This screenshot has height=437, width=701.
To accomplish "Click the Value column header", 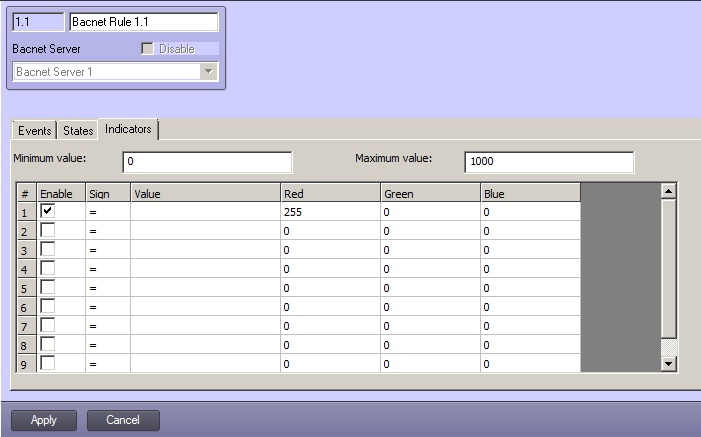I will click(204, 194).
